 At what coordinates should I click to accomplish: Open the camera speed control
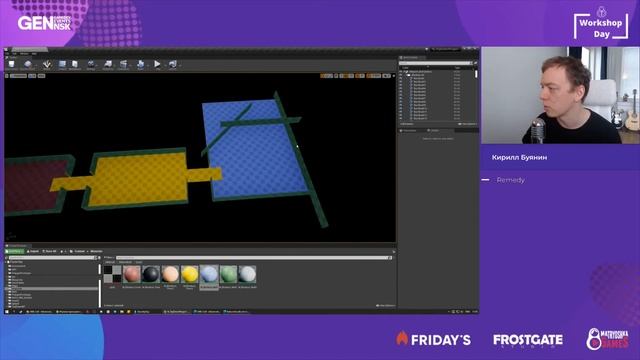[387, 76]
